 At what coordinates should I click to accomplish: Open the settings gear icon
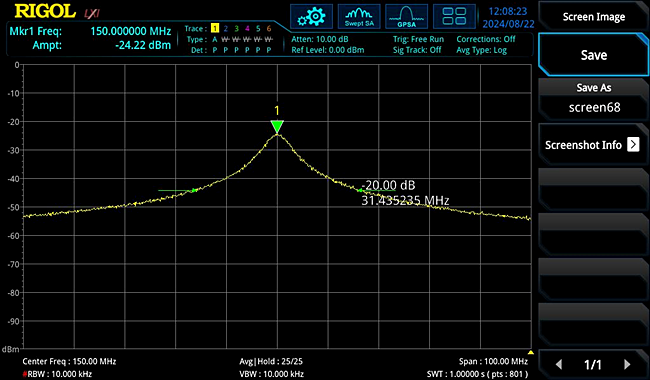pos(311,17)
